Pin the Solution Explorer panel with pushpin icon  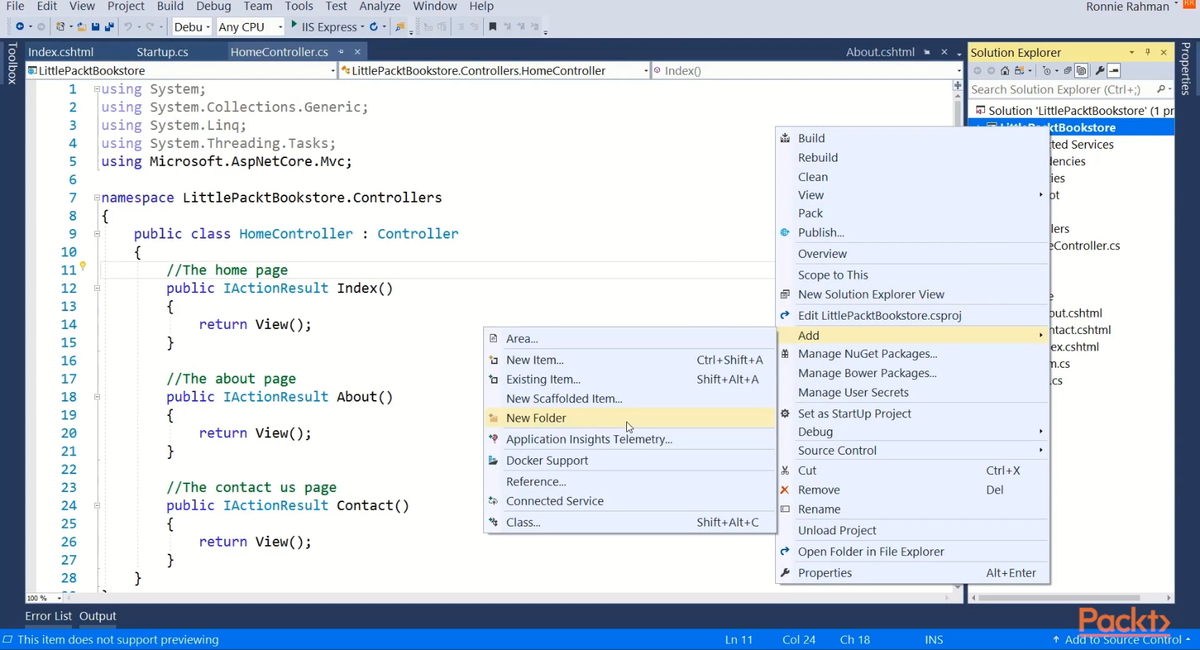tap(1148, 52)
